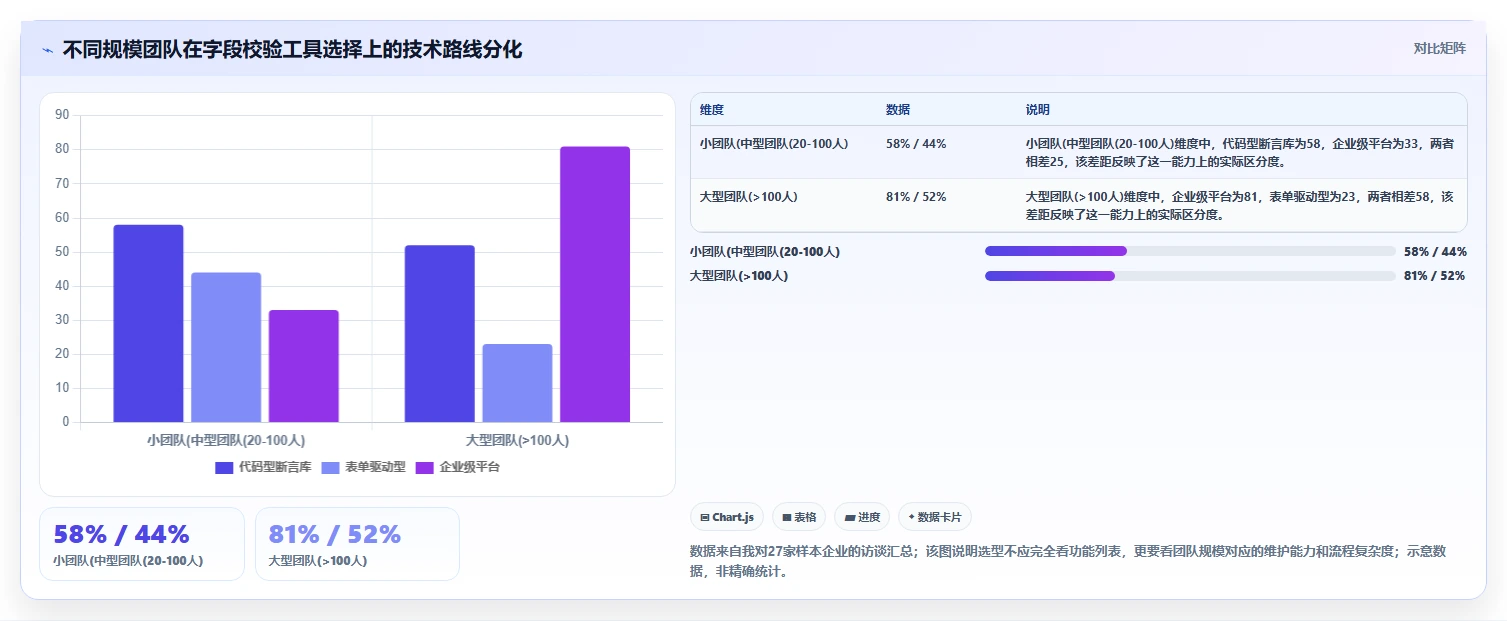The height and width of the screenshot is (621, 1507).
Task: Click the 企业级平台 purple legend color box
Action: click(425, 467)
